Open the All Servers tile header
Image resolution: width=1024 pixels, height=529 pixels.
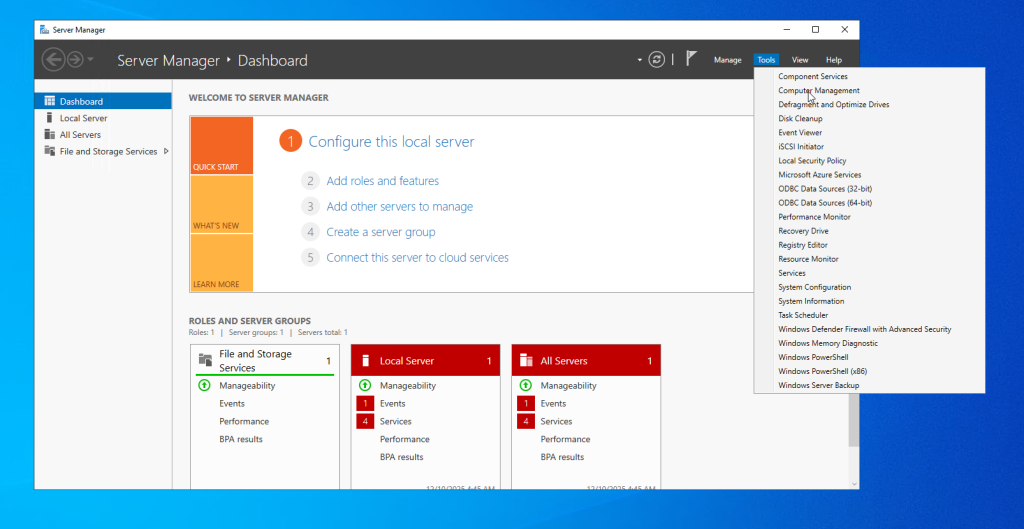click(x=586, y=361)
